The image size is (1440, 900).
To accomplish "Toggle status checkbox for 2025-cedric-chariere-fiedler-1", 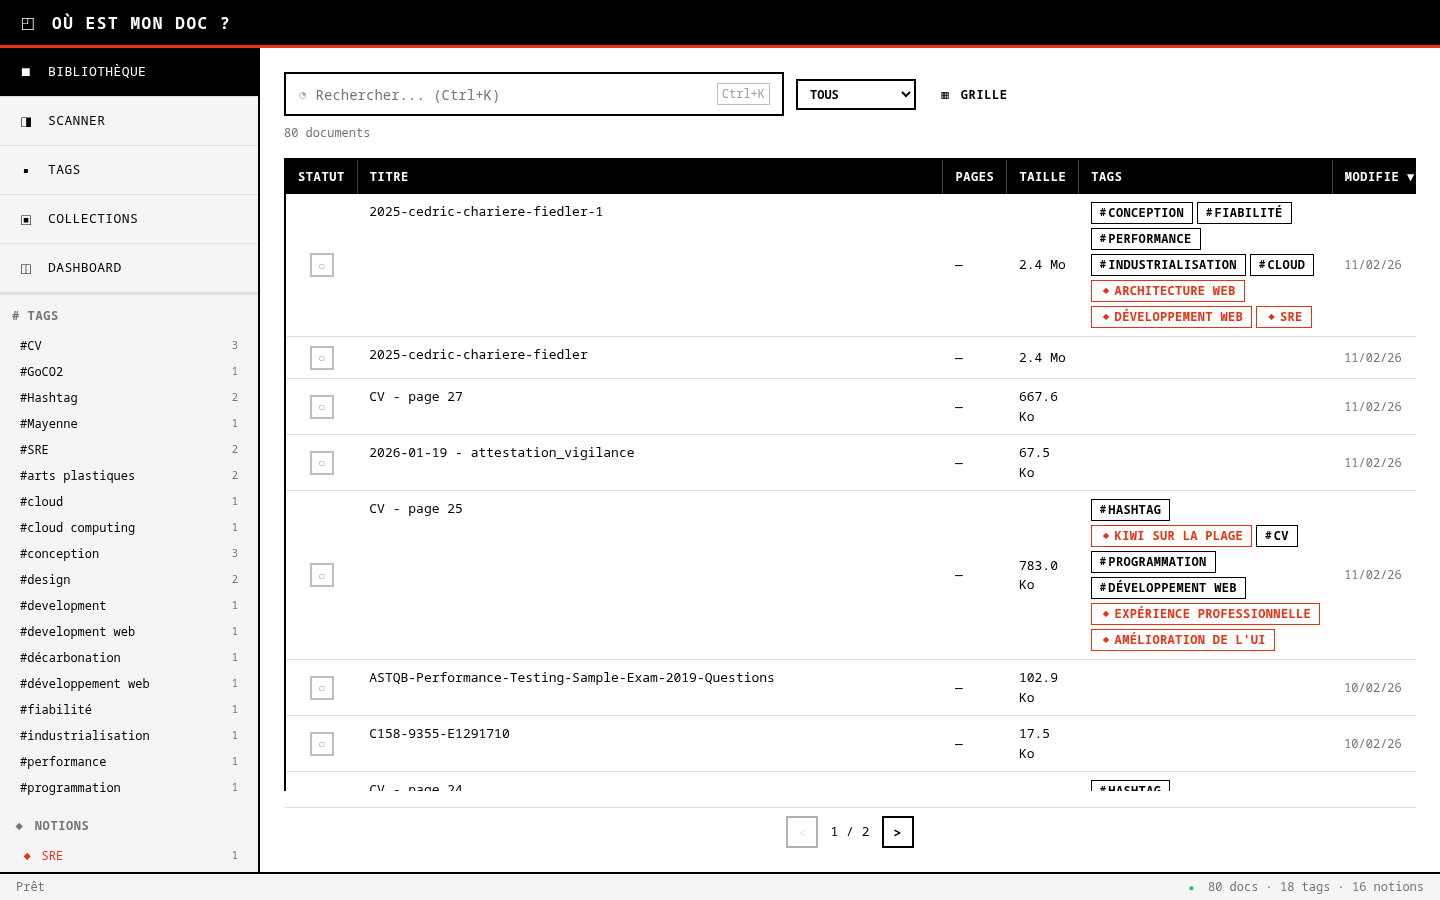I will point(322,265).
